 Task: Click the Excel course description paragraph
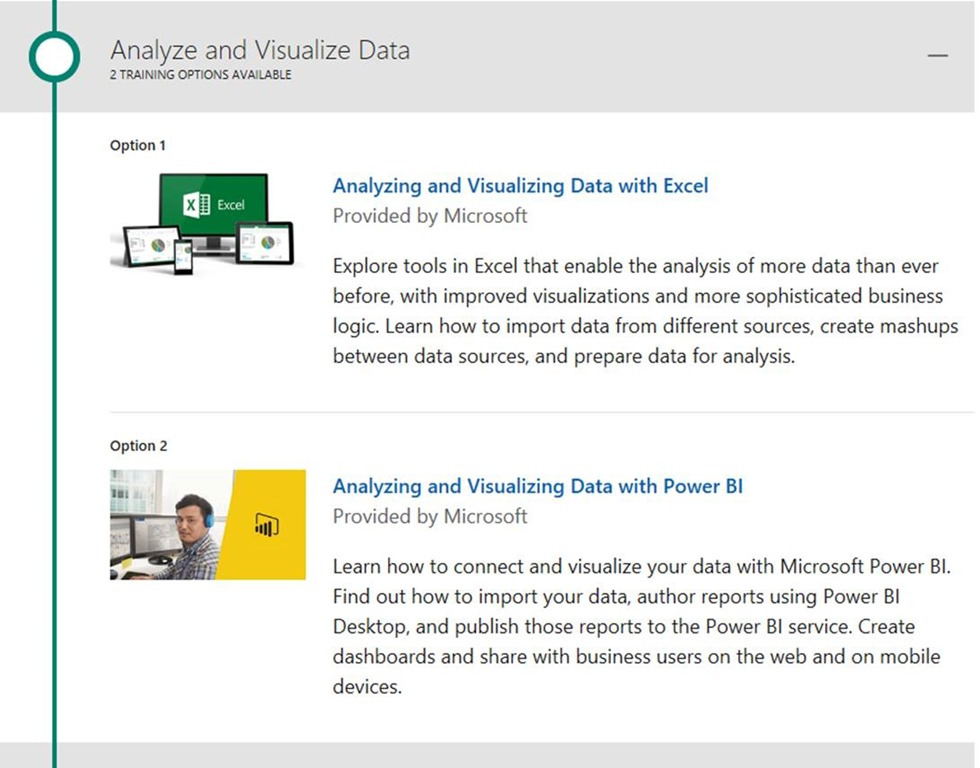point(644,312)
